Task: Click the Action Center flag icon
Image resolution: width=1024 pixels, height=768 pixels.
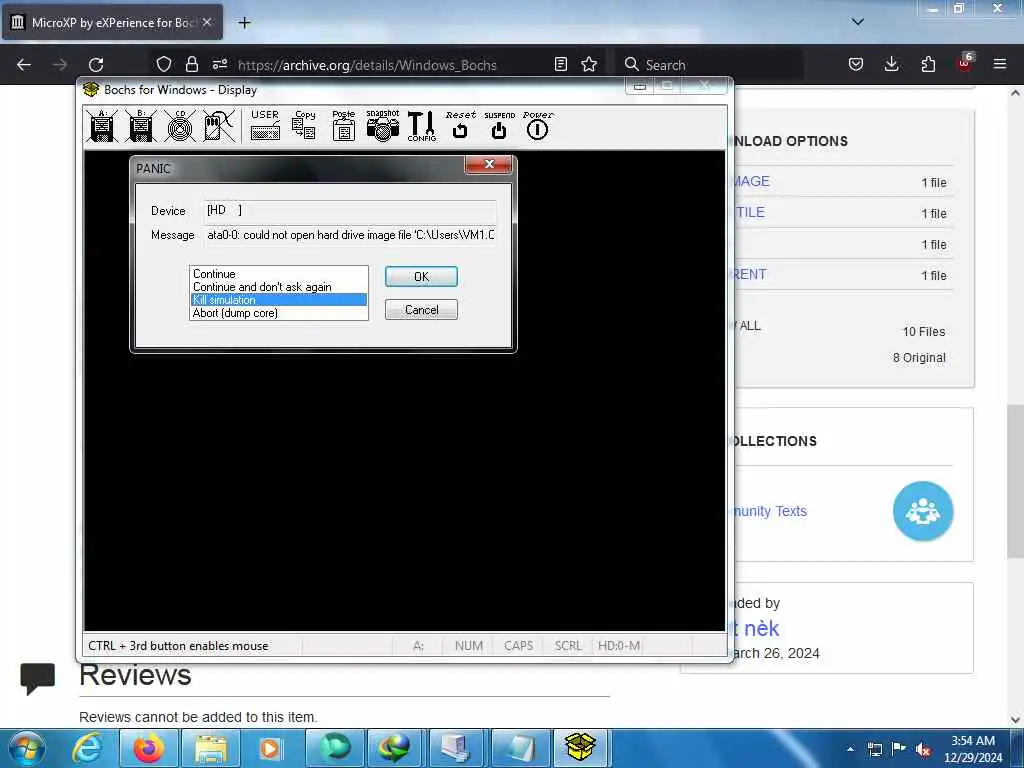Action: pyautogui.click(x=899, y=749)
